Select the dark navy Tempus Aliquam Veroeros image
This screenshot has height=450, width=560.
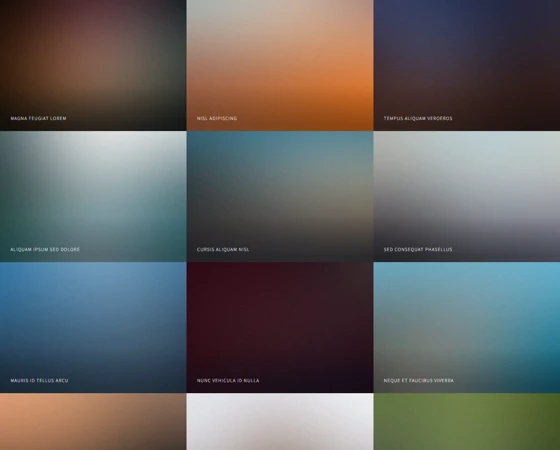(467, 65)
